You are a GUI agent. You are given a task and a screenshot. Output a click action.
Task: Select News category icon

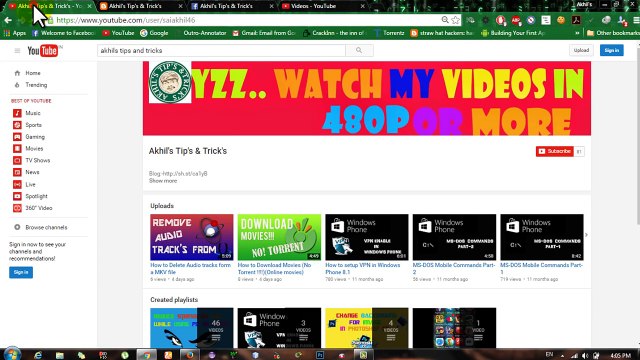(x=17, y=172)
